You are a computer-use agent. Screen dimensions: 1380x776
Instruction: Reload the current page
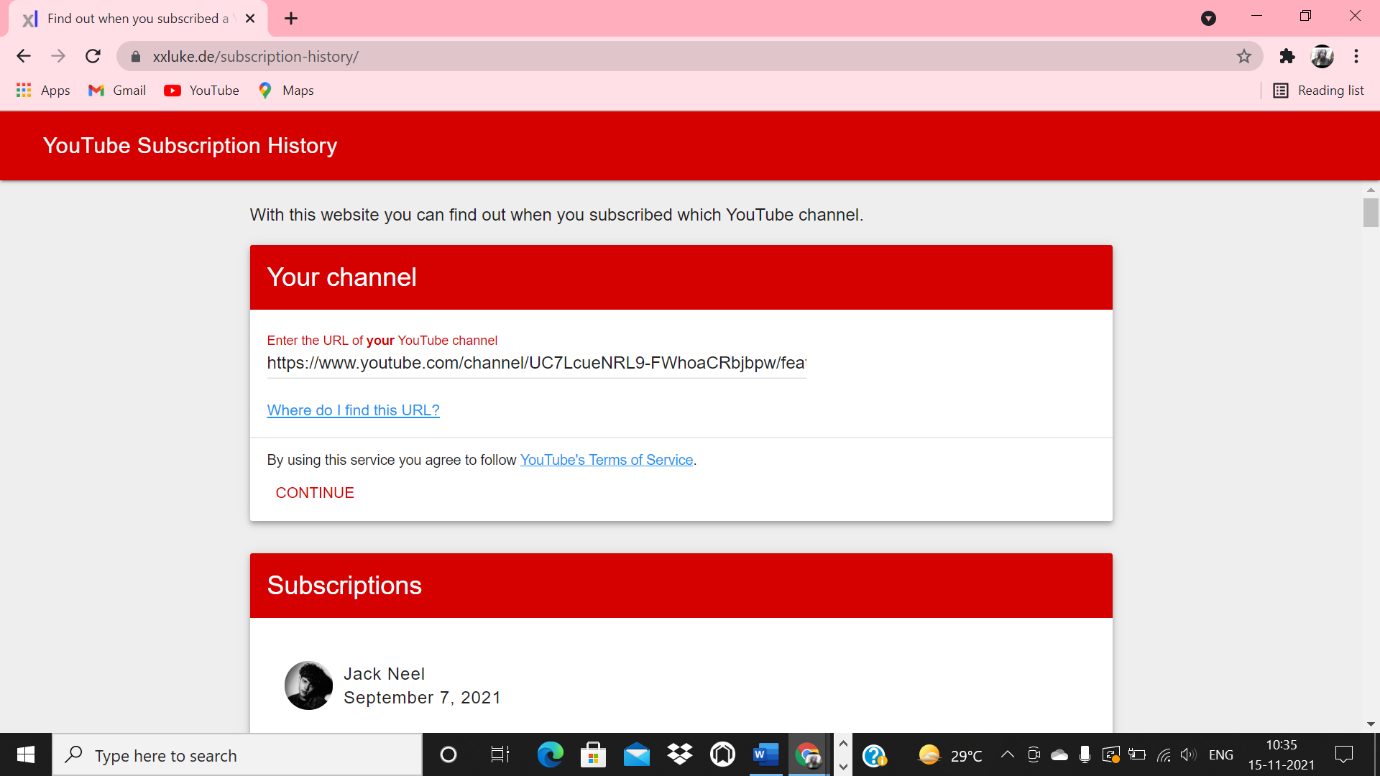click(x=93, y=56)
